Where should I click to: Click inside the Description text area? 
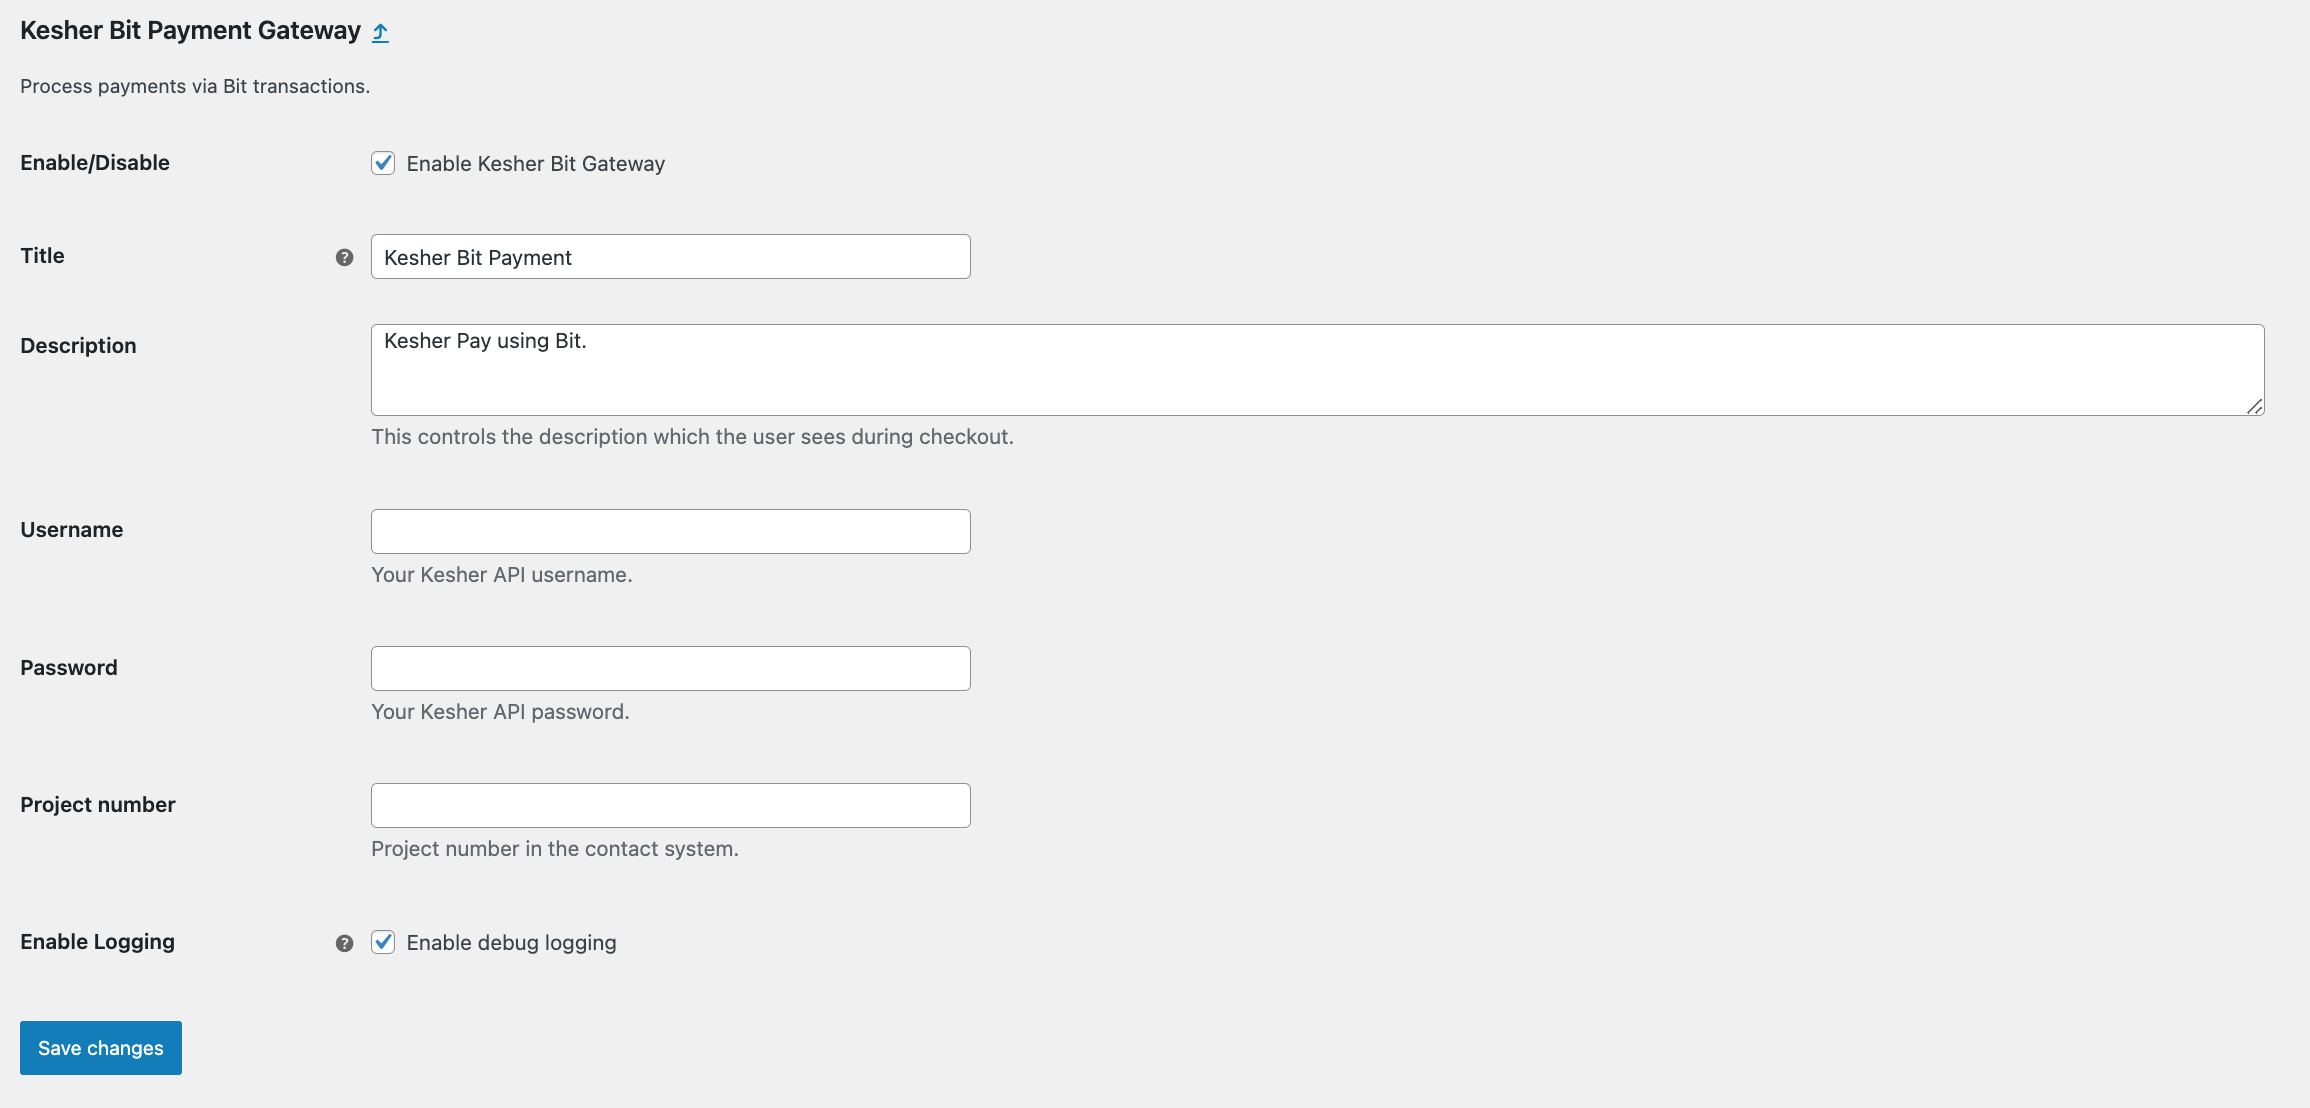point(1317,370)
